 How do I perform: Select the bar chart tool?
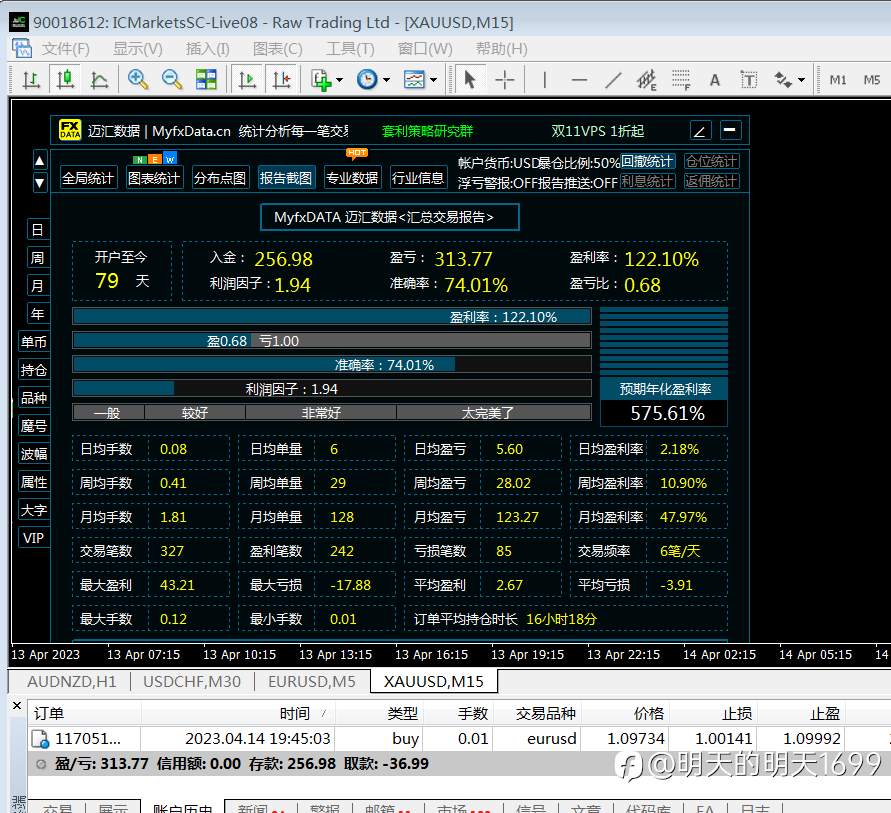(31, 80)
